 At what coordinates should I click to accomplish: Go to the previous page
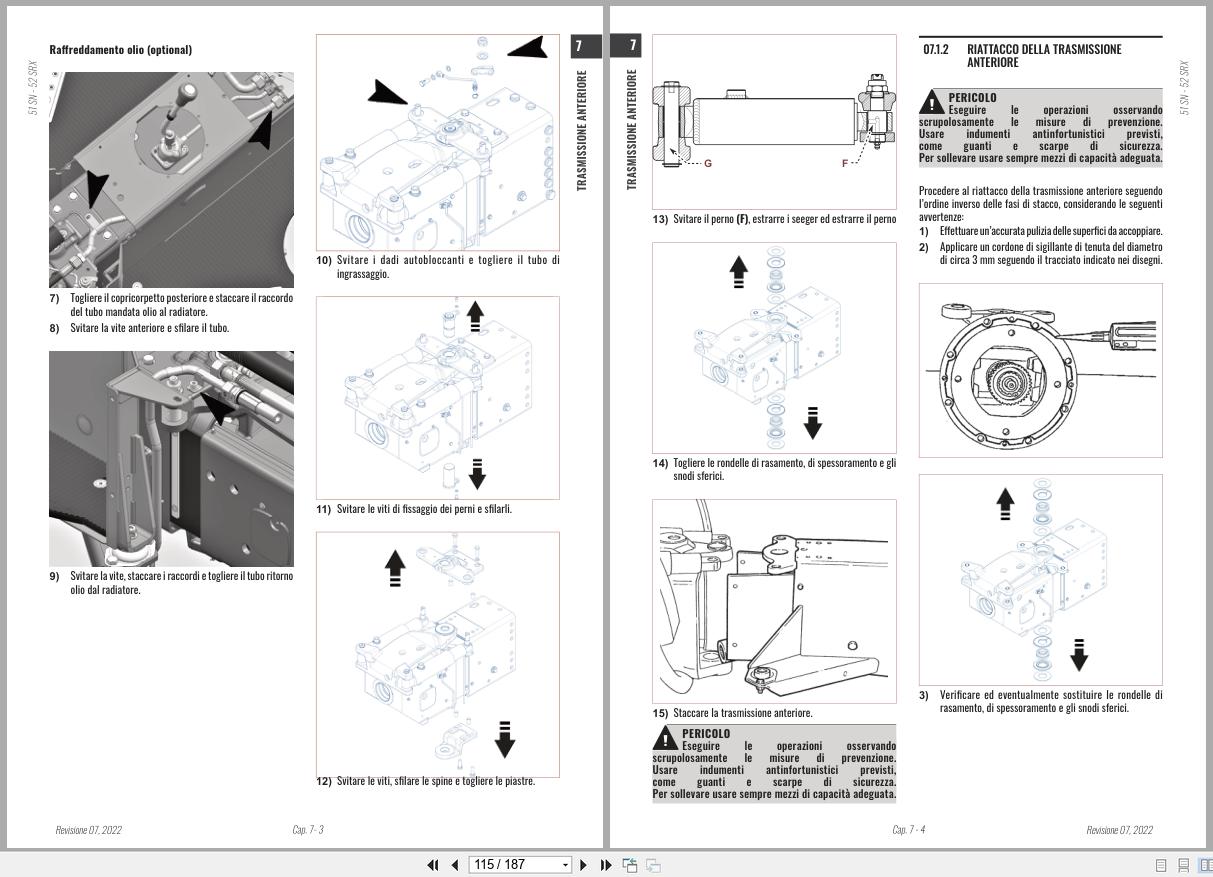tap(455, 865)
